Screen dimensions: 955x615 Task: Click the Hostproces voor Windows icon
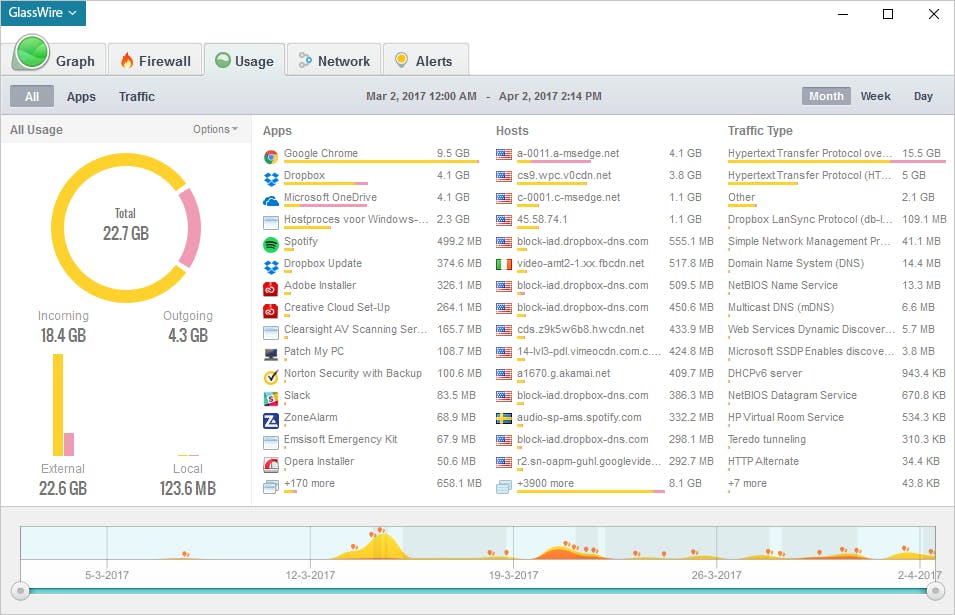[x=271, y=223]
